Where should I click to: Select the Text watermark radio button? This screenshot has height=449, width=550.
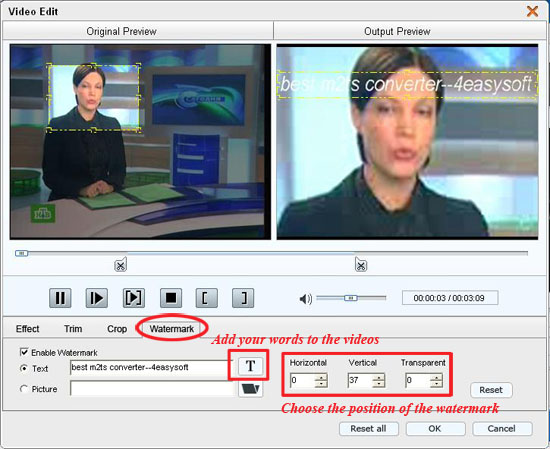point(24,368)
